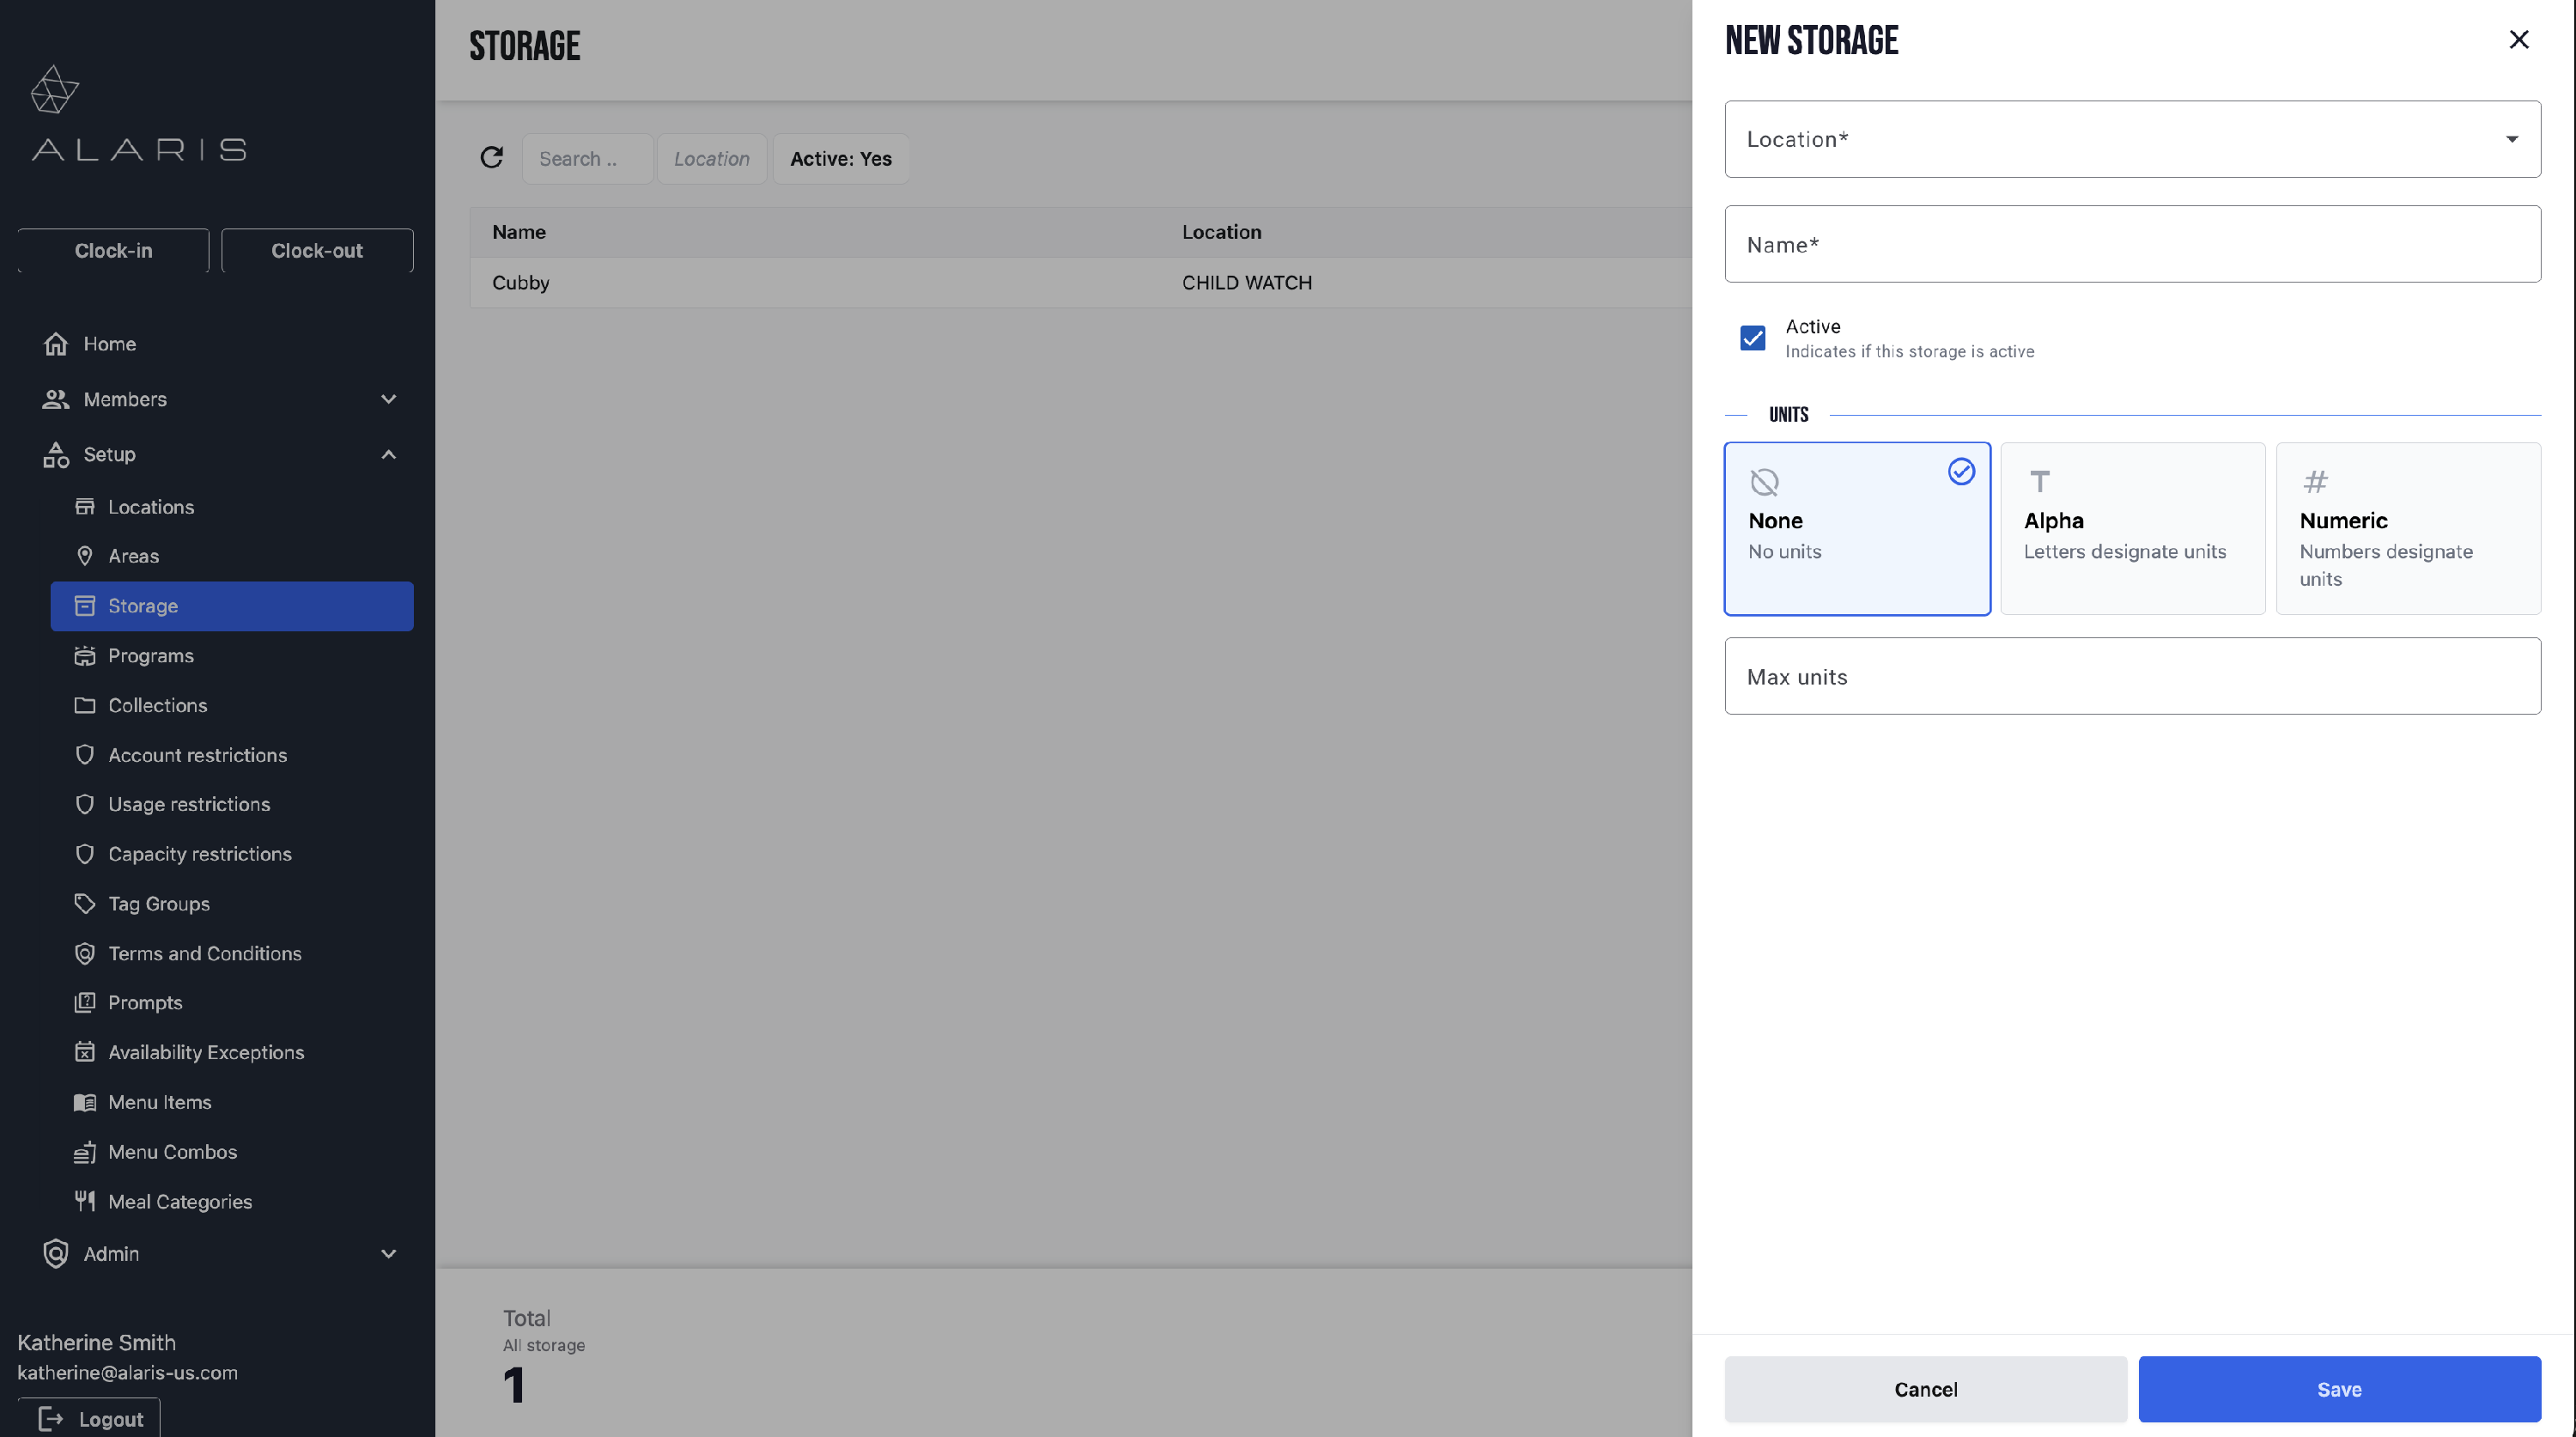Click the refresh icon beside Search
Image resolution: width=2576 pixels, height=1437 pixels.
pyautogui.click(x=491, y=158)
